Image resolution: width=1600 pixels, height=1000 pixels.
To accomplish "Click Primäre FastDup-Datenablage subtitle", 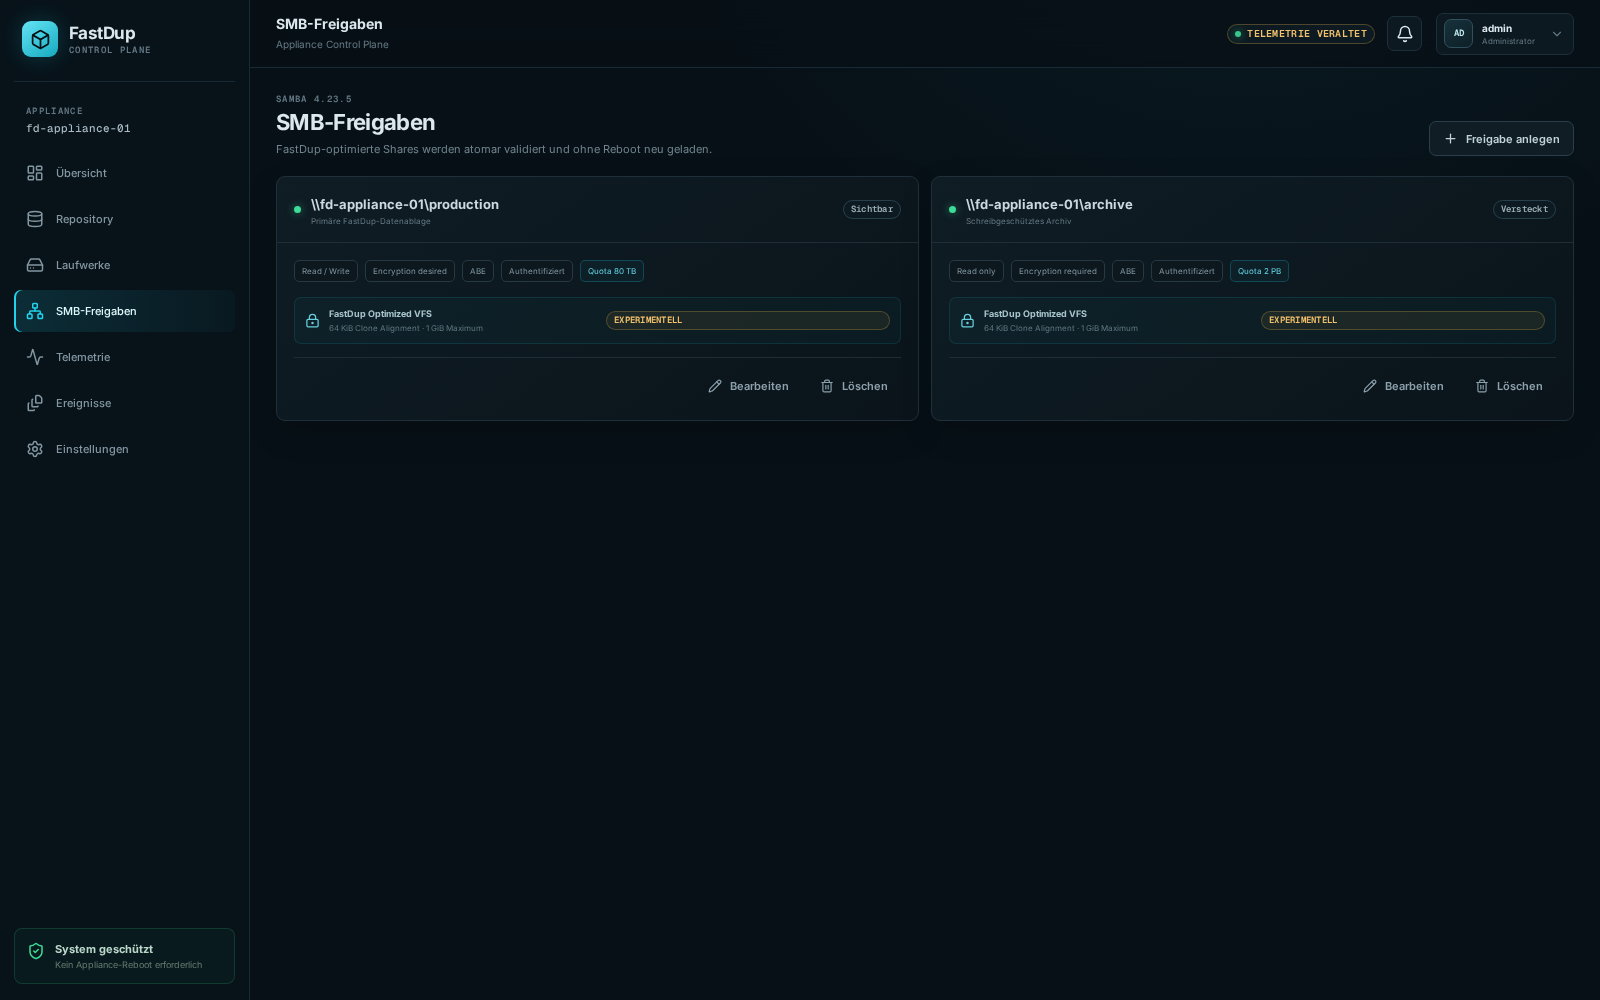I will 371,221.
